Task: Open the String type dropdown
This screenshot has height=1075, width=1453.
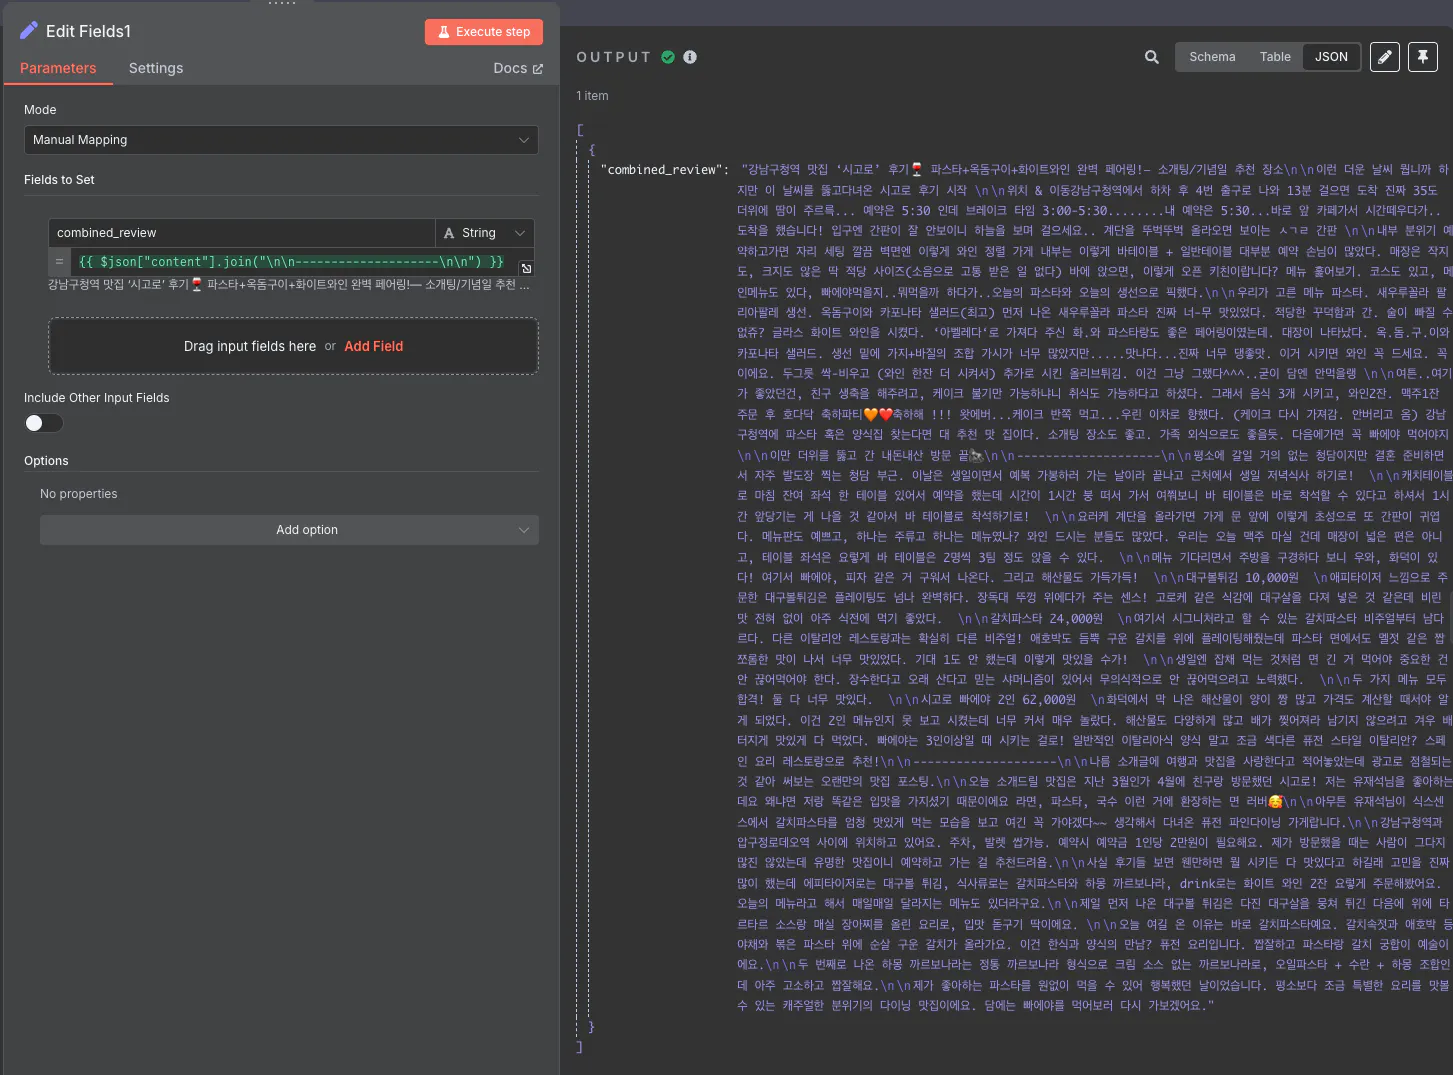Action: coord(485,233)
